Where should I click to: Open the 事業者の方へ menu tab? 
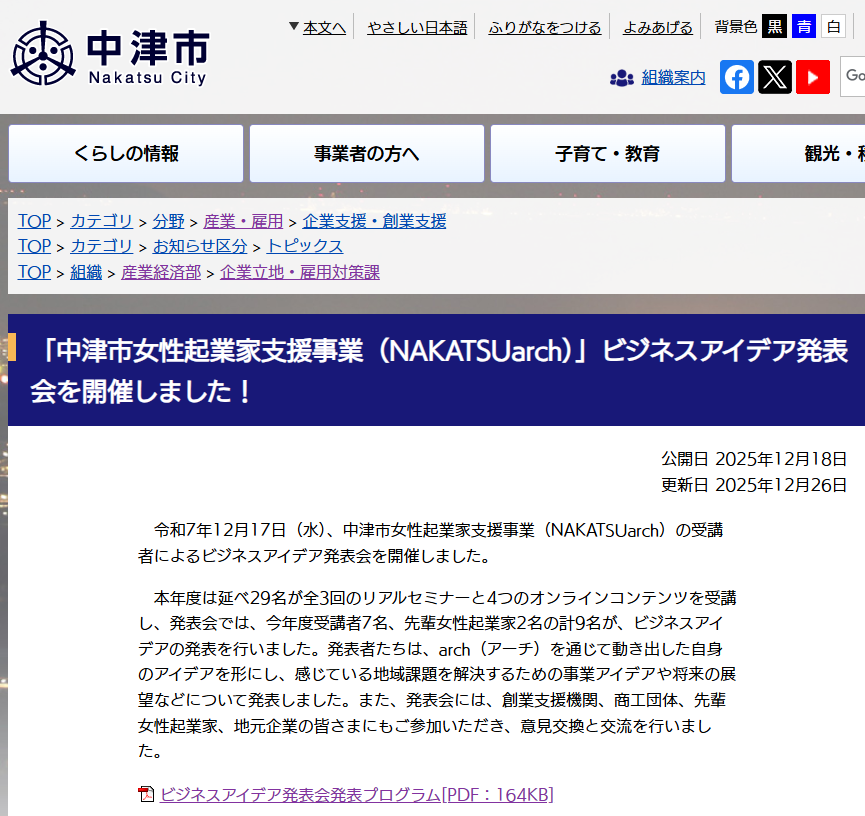coord(367,153)
